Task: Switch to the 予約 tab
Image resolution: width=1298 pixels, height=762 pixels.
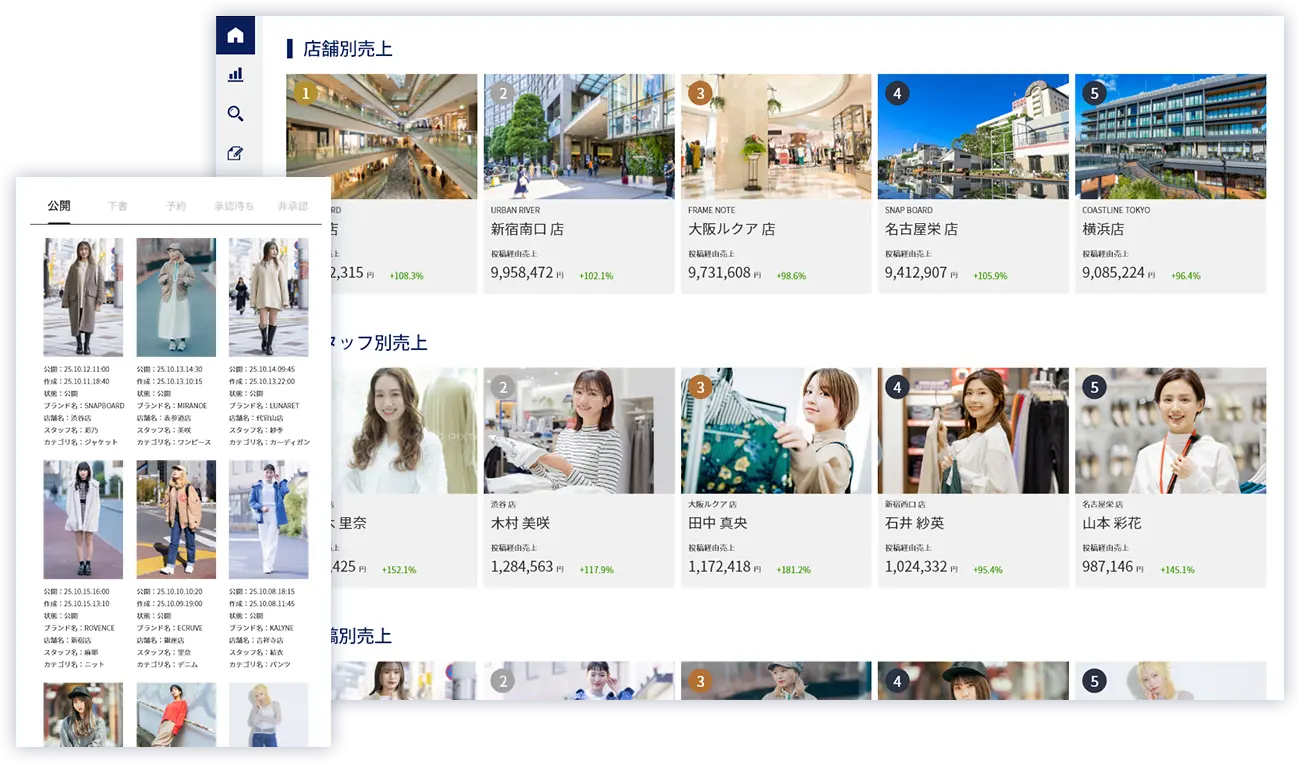Action: click(176, 206)
